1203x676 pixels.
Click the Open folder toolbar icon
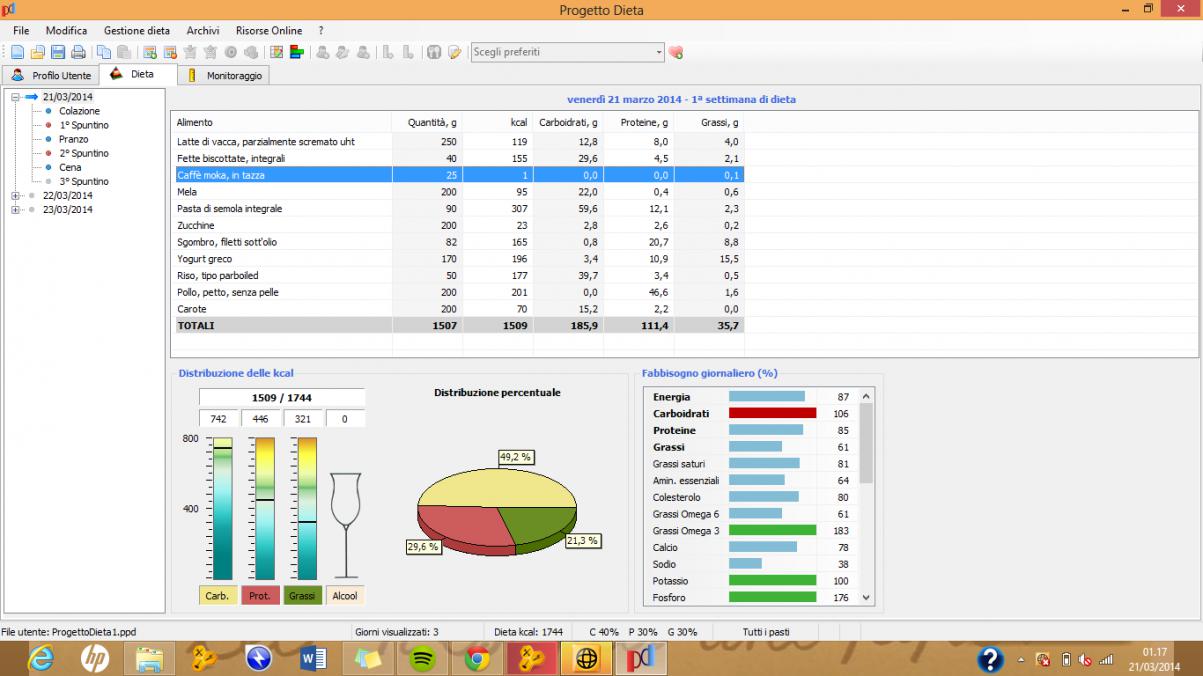click(37, 52)
